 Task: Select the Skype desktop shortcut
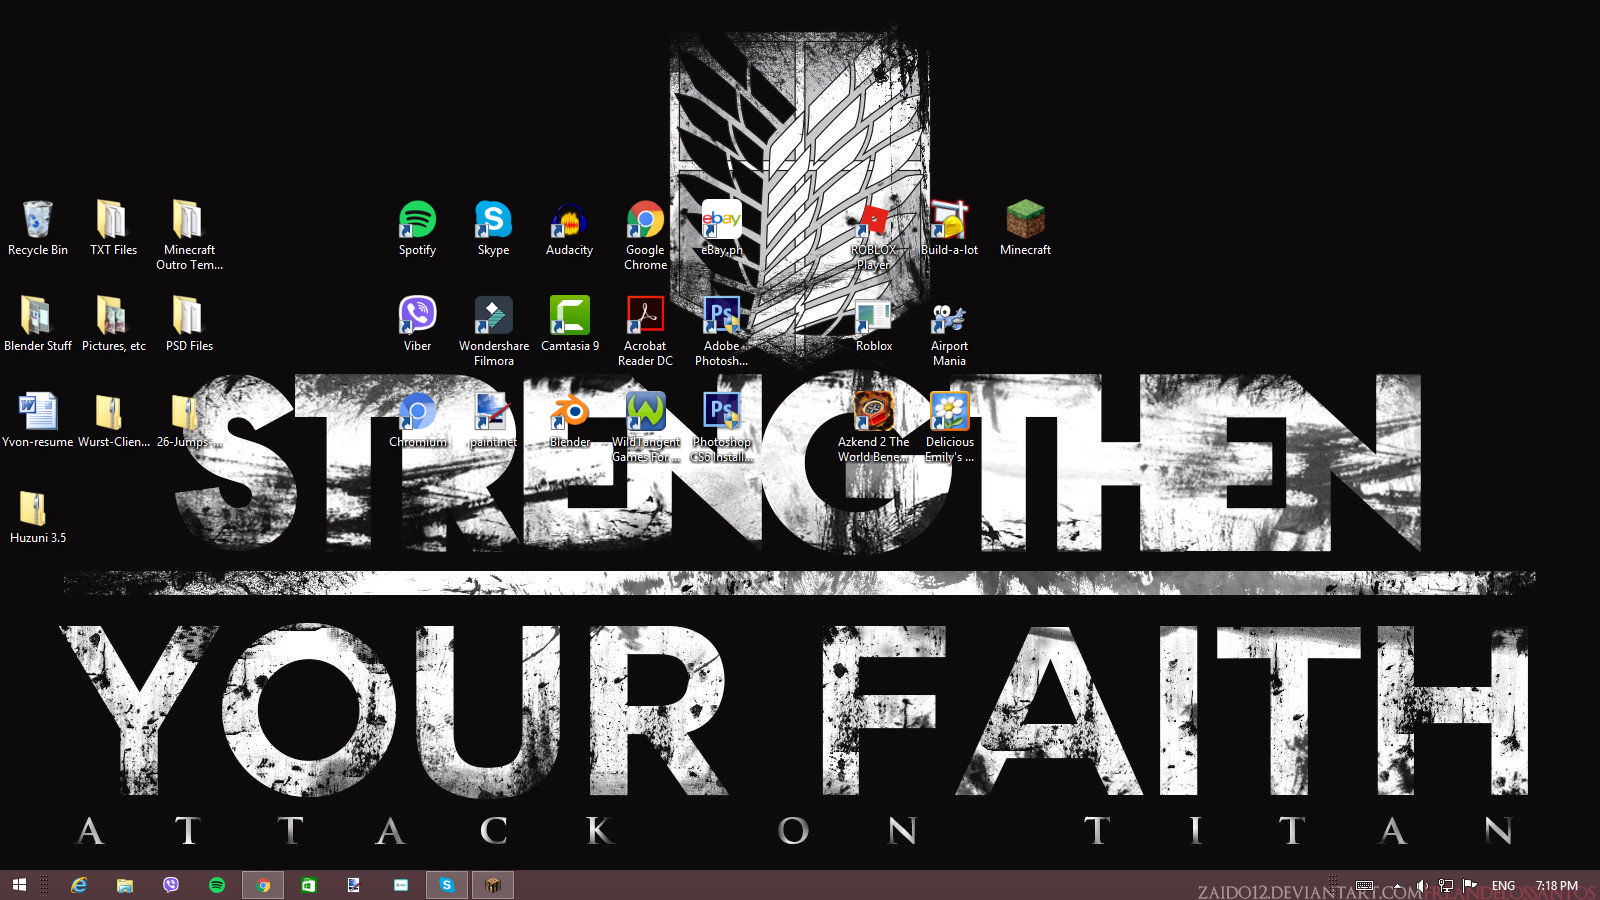point(493,228)
